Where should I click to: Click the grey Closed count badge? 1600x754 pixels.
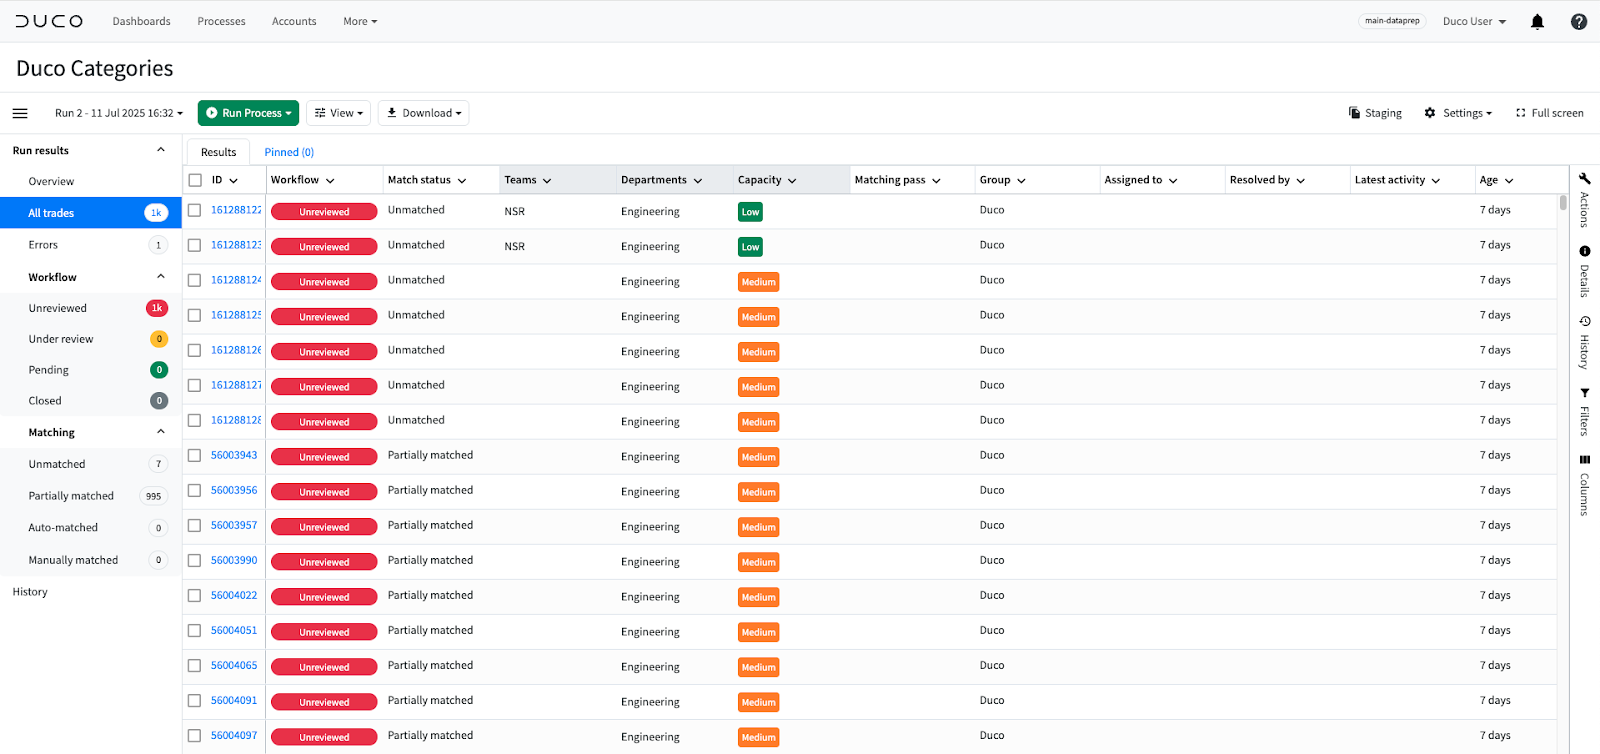(159, 401)
